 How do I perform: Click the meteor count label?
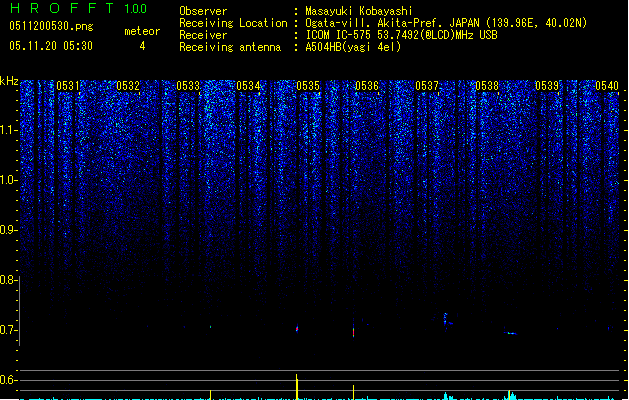pos(142,31)
